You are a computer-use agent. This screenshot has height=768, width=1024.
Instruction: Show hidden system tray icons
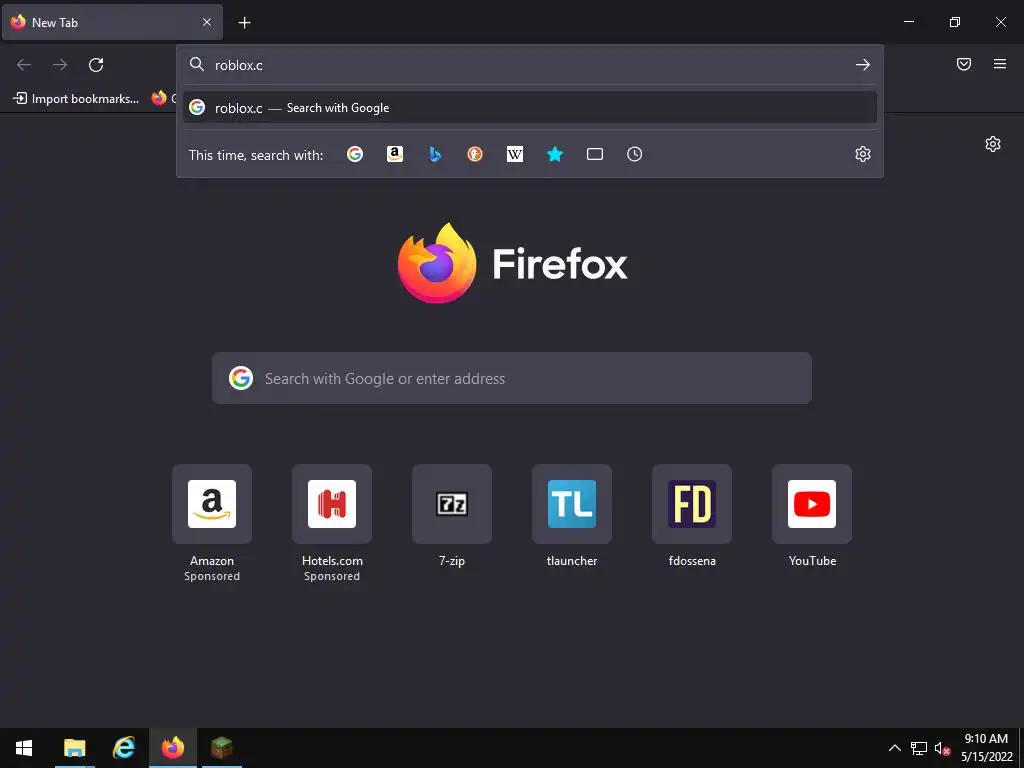tap(895, 748)
